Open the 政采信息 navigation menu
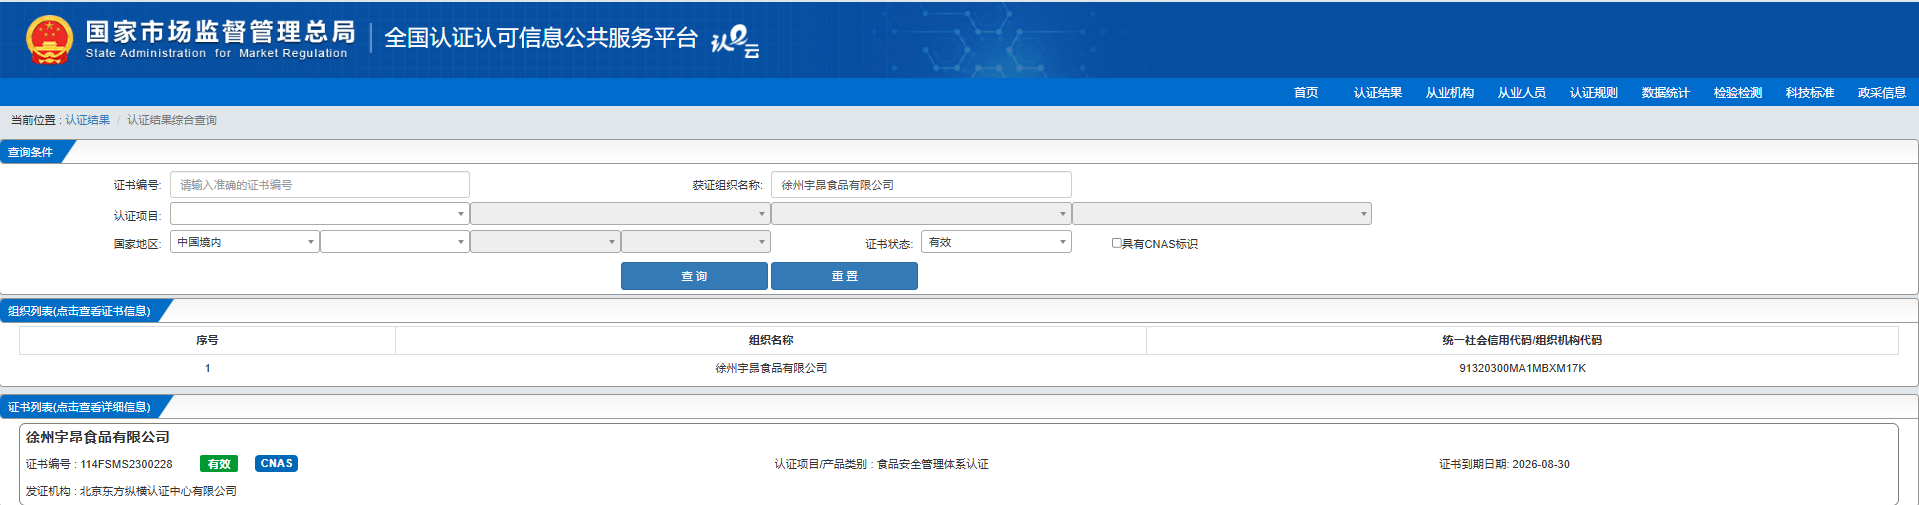 pos(1882,93)
